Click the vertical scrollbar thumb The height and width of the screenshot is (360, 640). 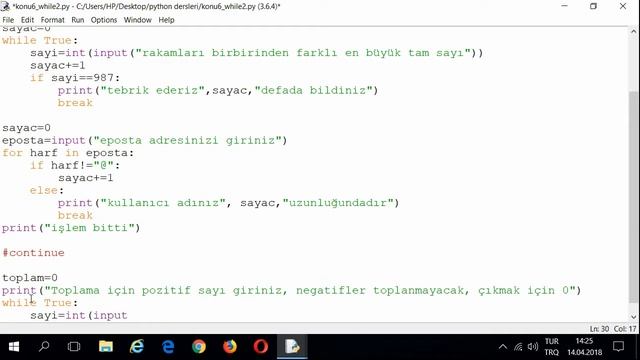[x=633, y=197]
